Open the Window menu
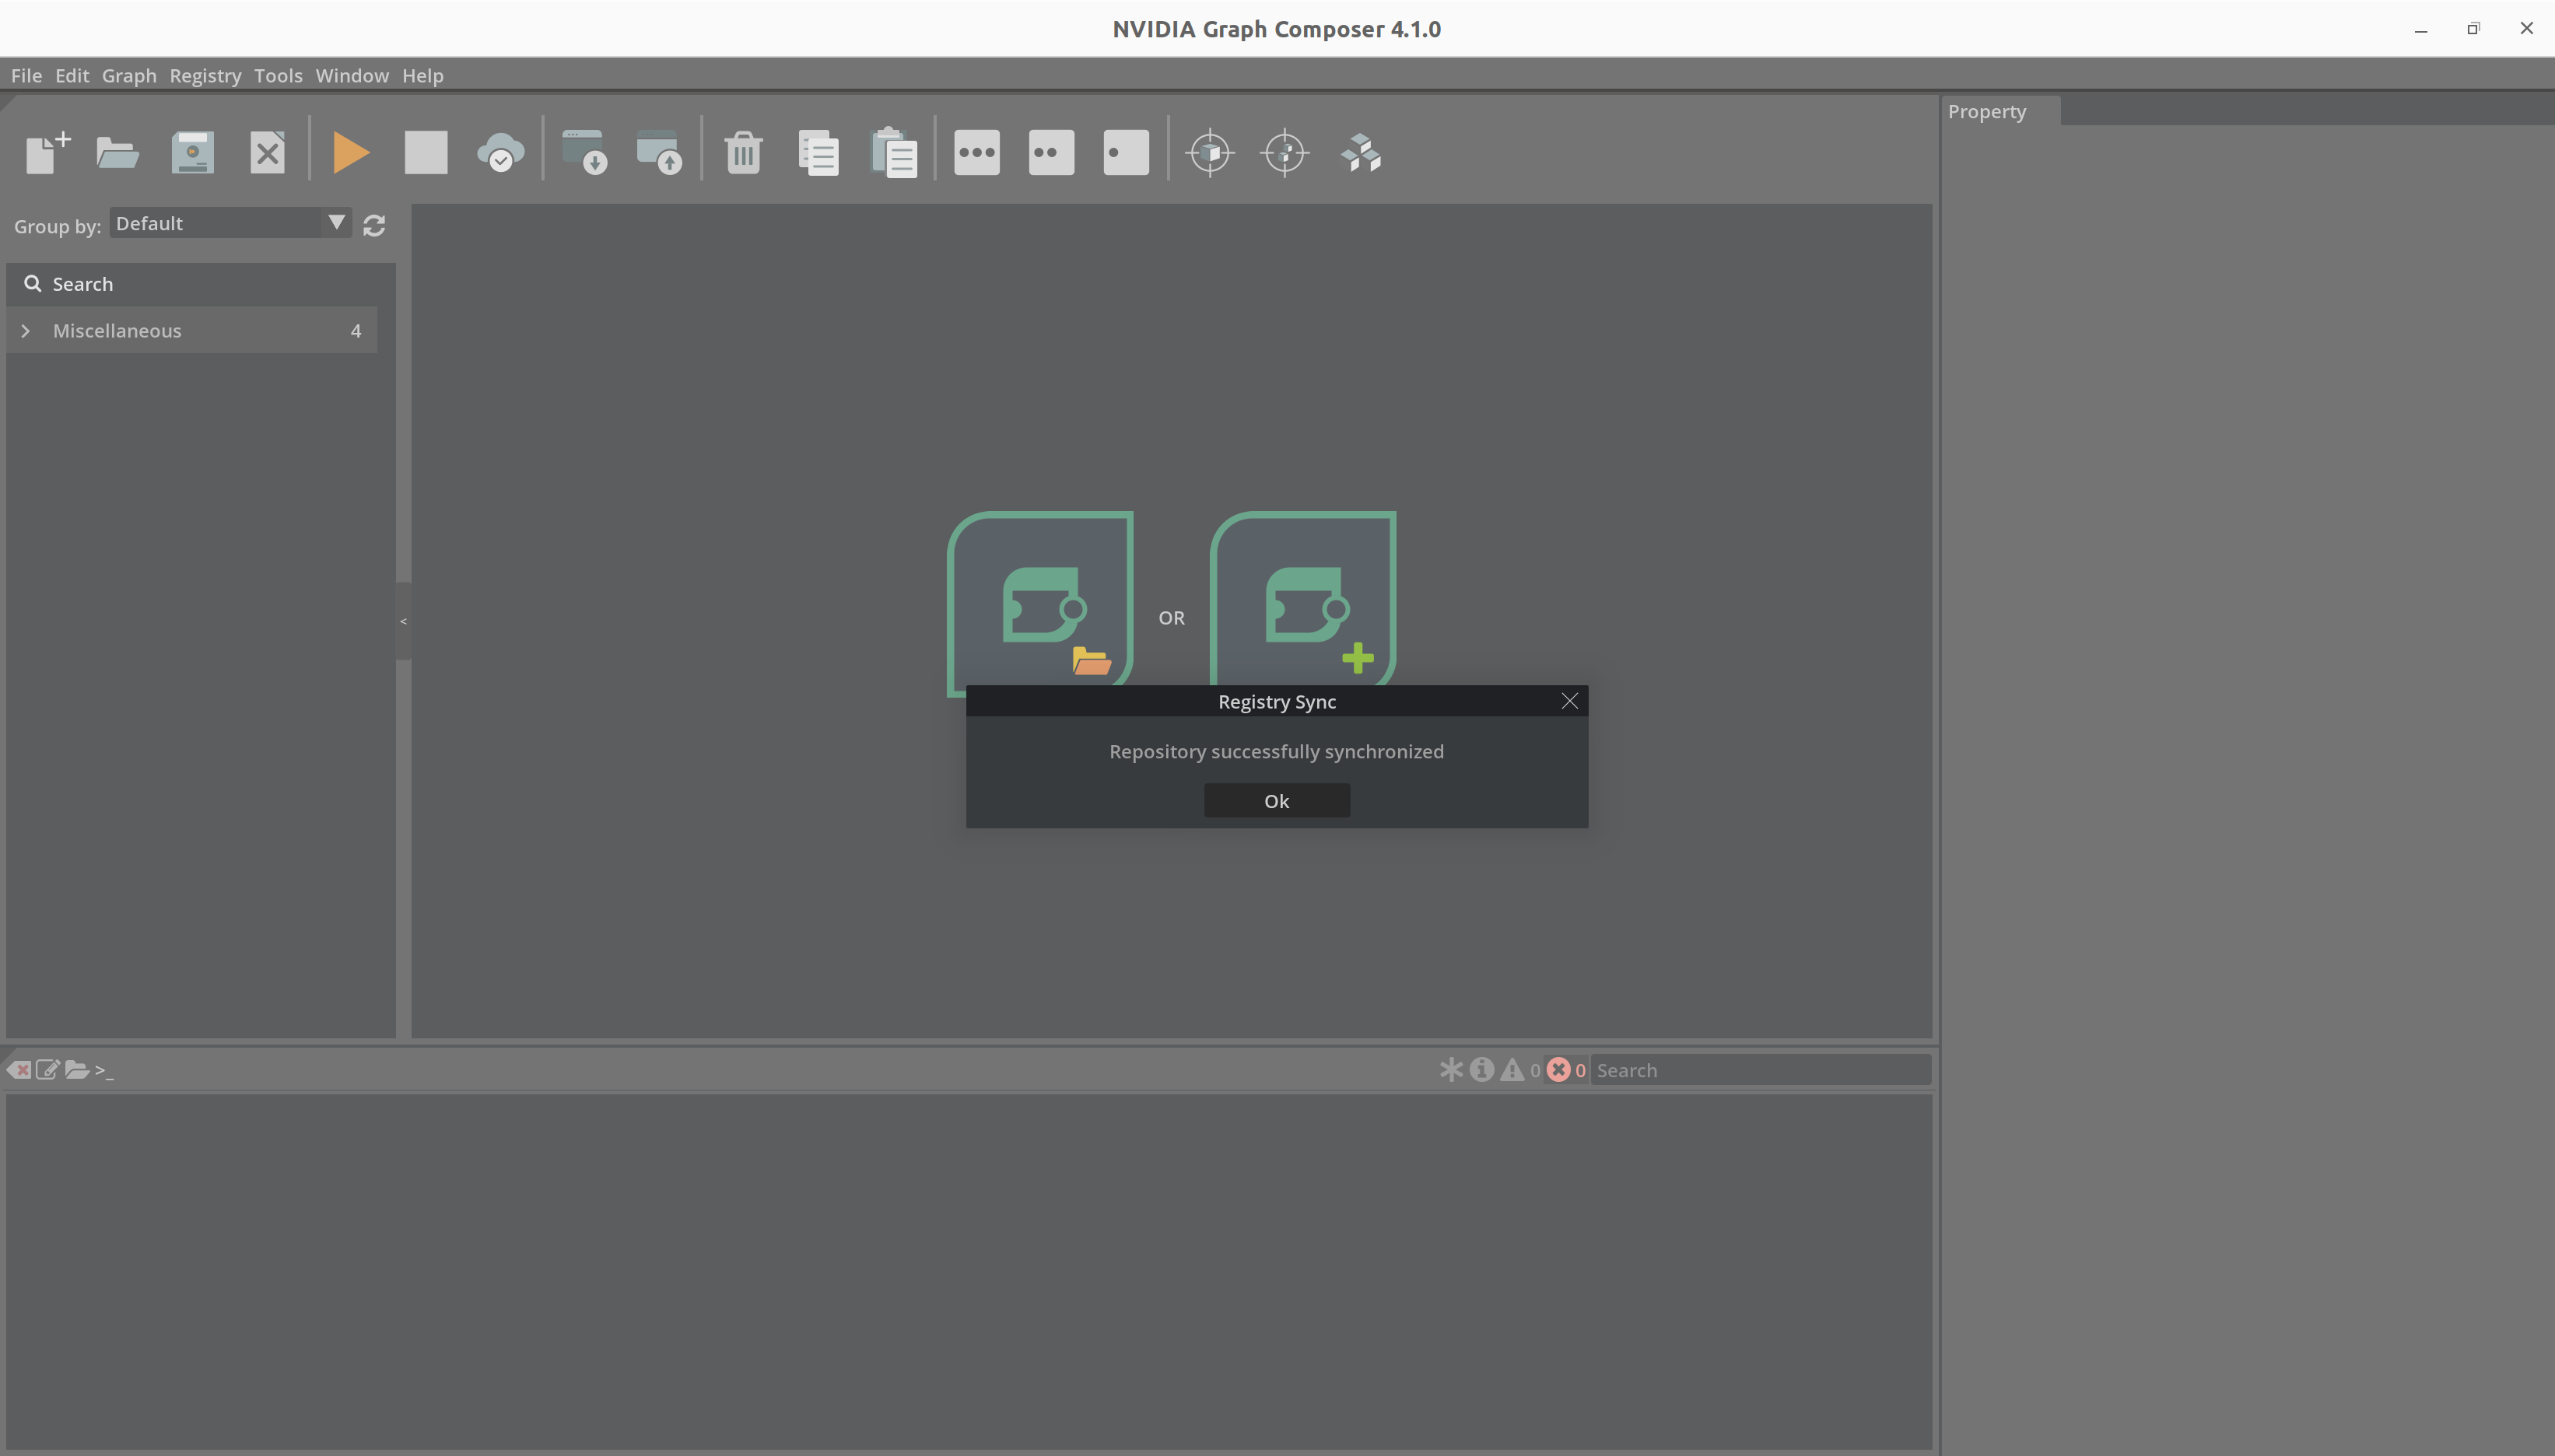This screenshot has height=1456, width=2555. tap(352, 75)
